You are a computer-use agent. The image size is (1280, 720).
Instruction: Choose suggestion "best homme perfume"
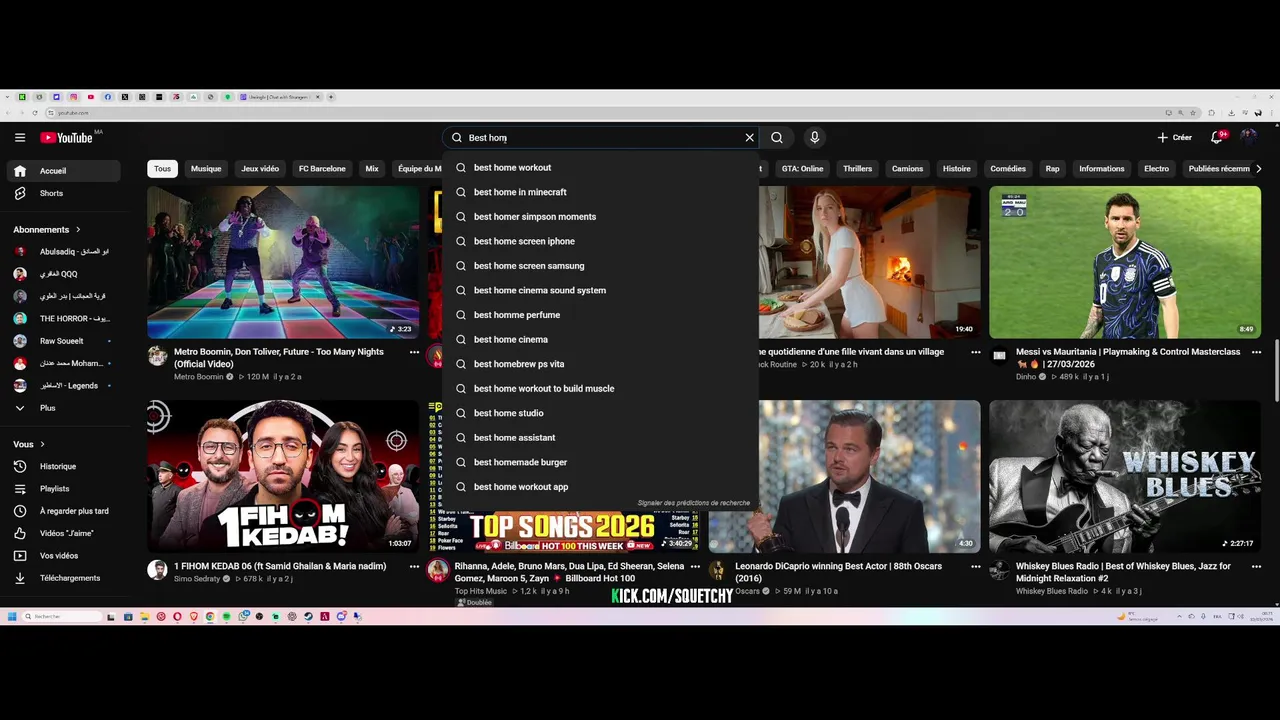click(601, 315)
